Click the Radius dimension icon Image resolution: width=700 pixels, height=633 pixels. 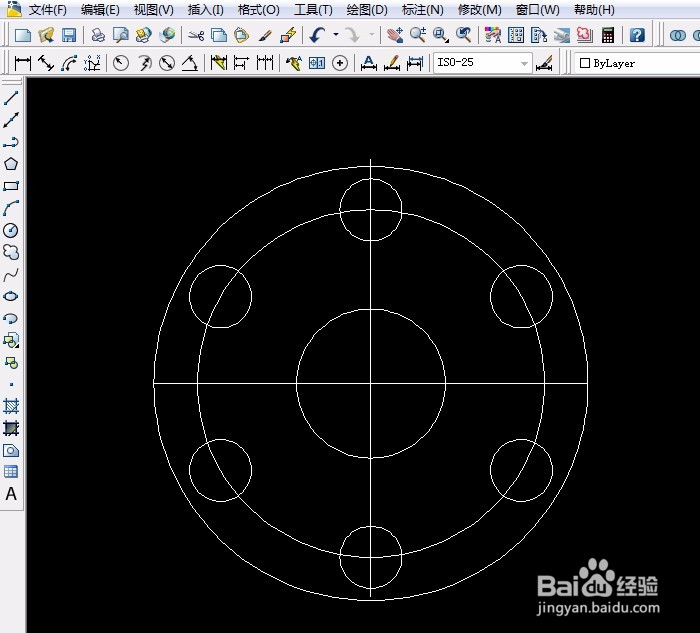pyautogui.click(x=121, y=63)
